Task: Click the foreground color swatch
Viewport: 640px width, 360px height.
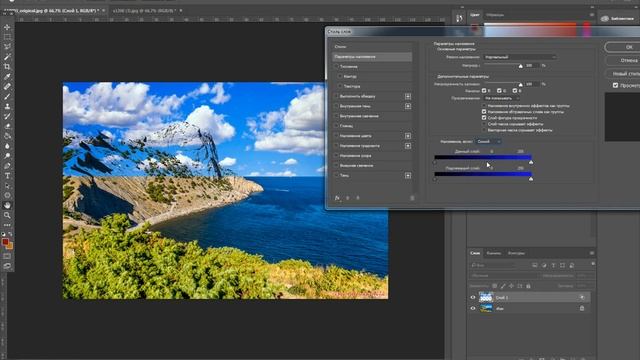Action: [5, 242]
